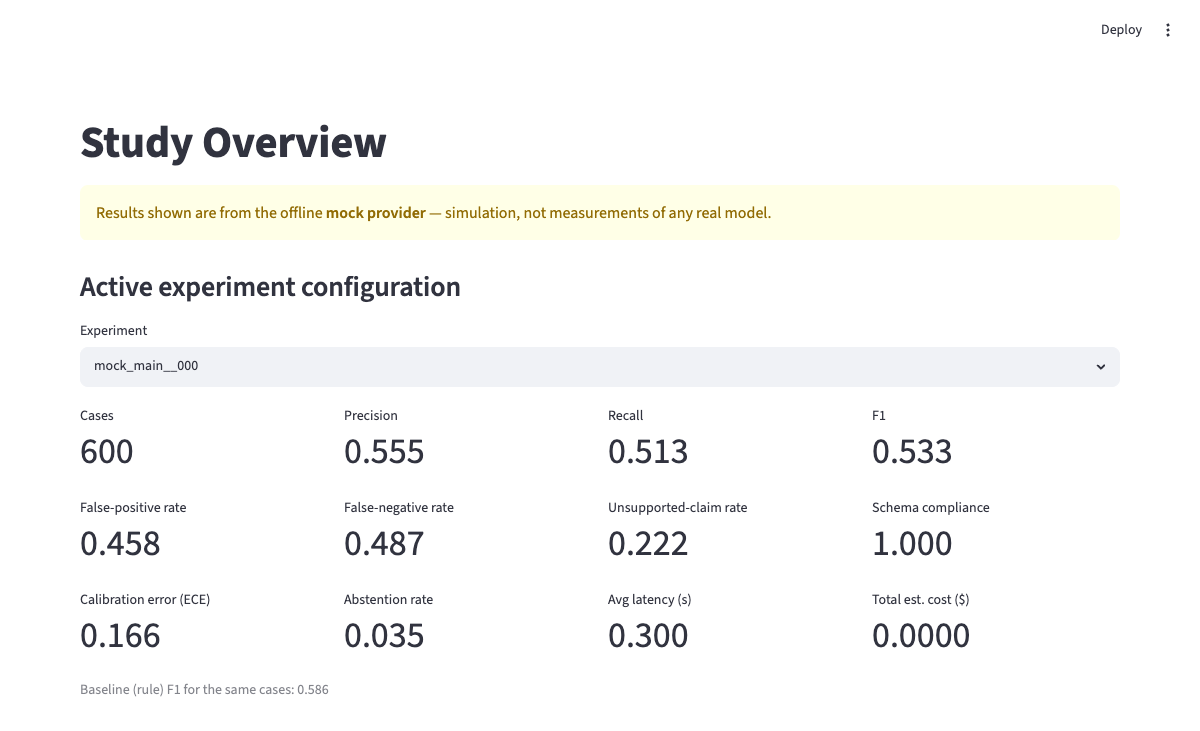The image size is (1200, 731).
Task: Click the Schema compliance value 1.000
Action: point(912,544)
